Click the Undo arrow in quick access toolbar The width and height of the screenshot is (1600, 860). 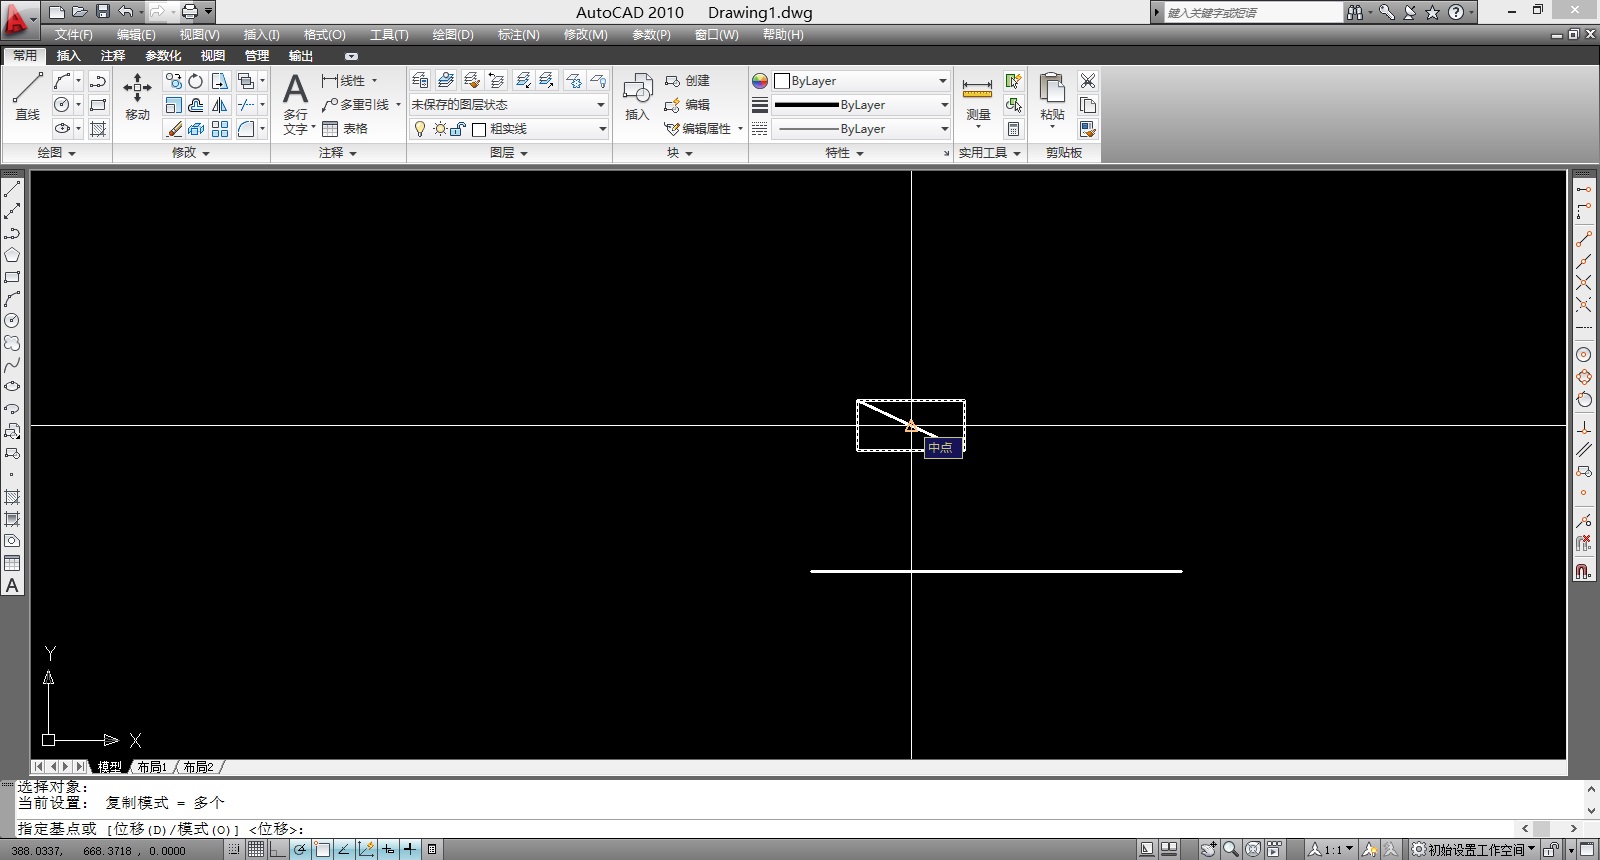126,12
